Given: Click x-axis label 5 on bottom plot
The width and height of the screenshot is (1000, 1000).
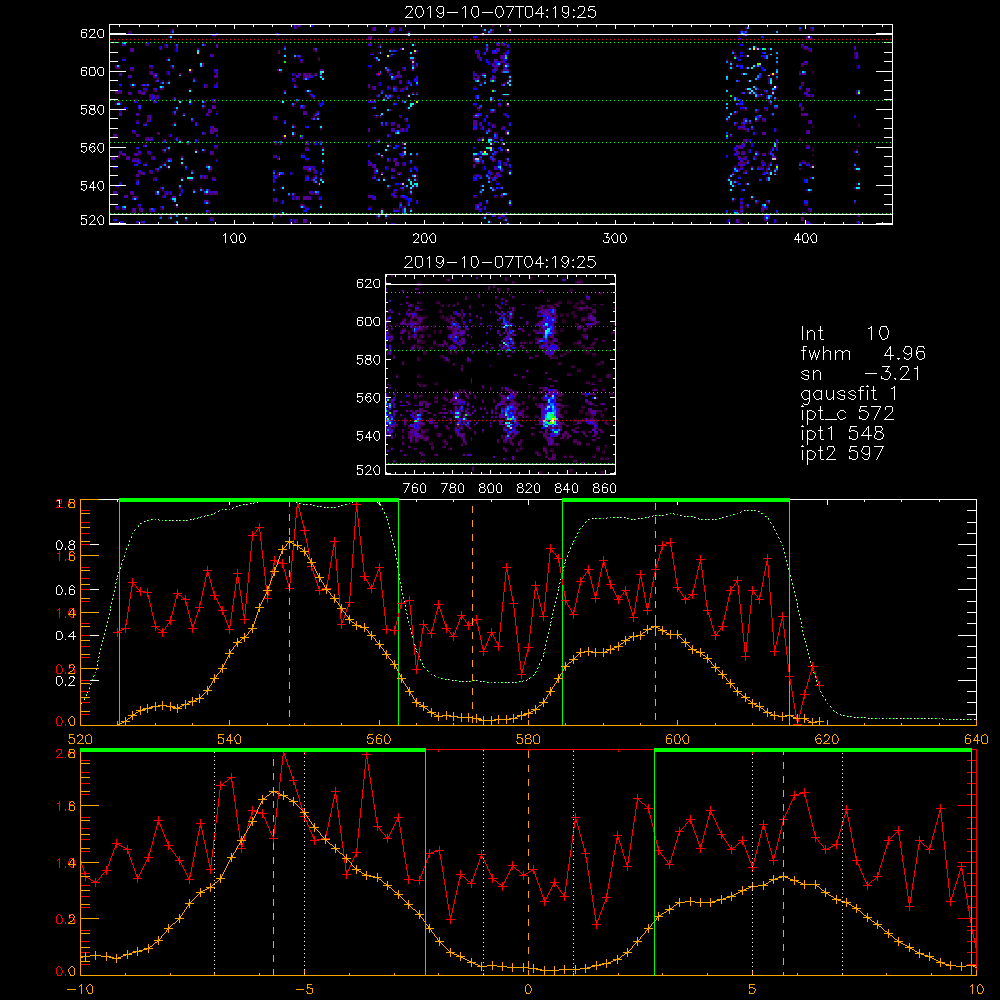Looking at the screenshot, I should coord(753,990).
